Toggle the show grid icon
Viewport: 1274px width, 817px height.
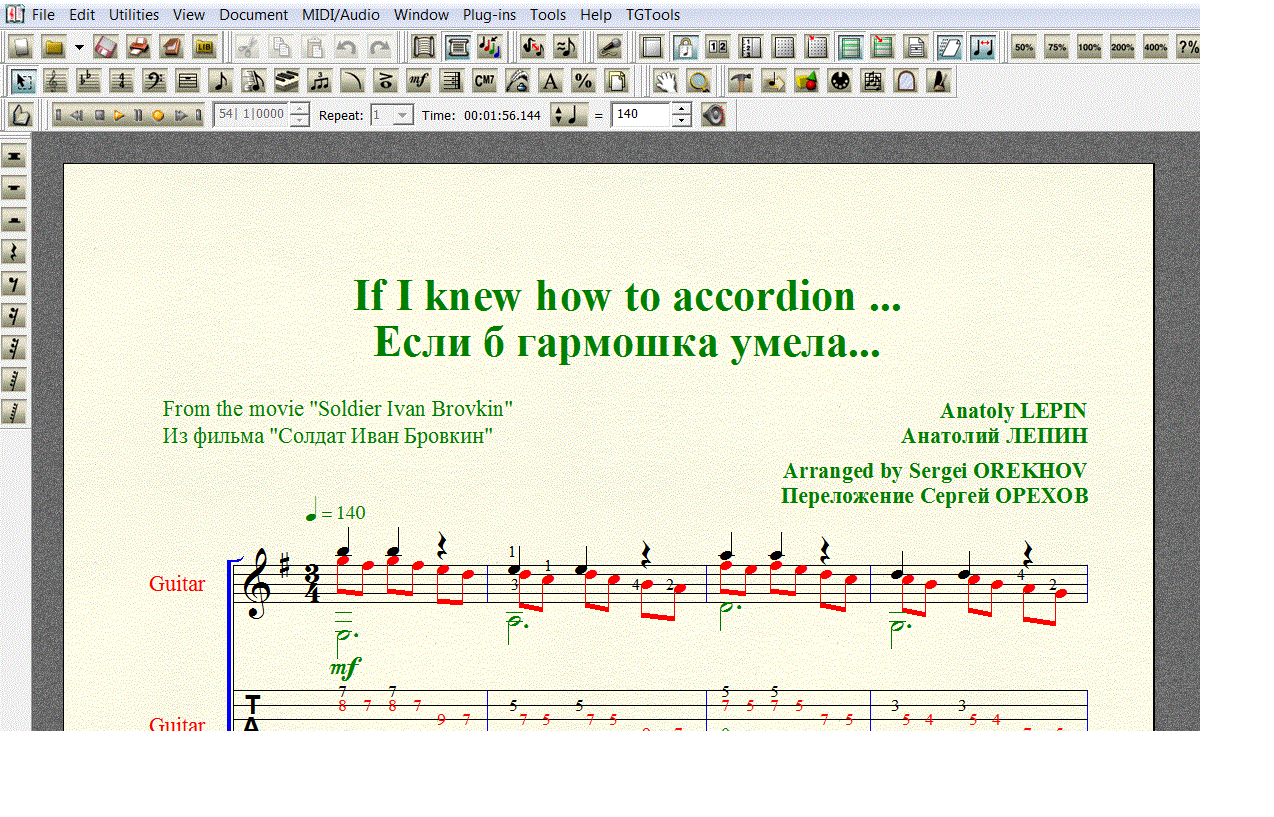pos(784,47)
